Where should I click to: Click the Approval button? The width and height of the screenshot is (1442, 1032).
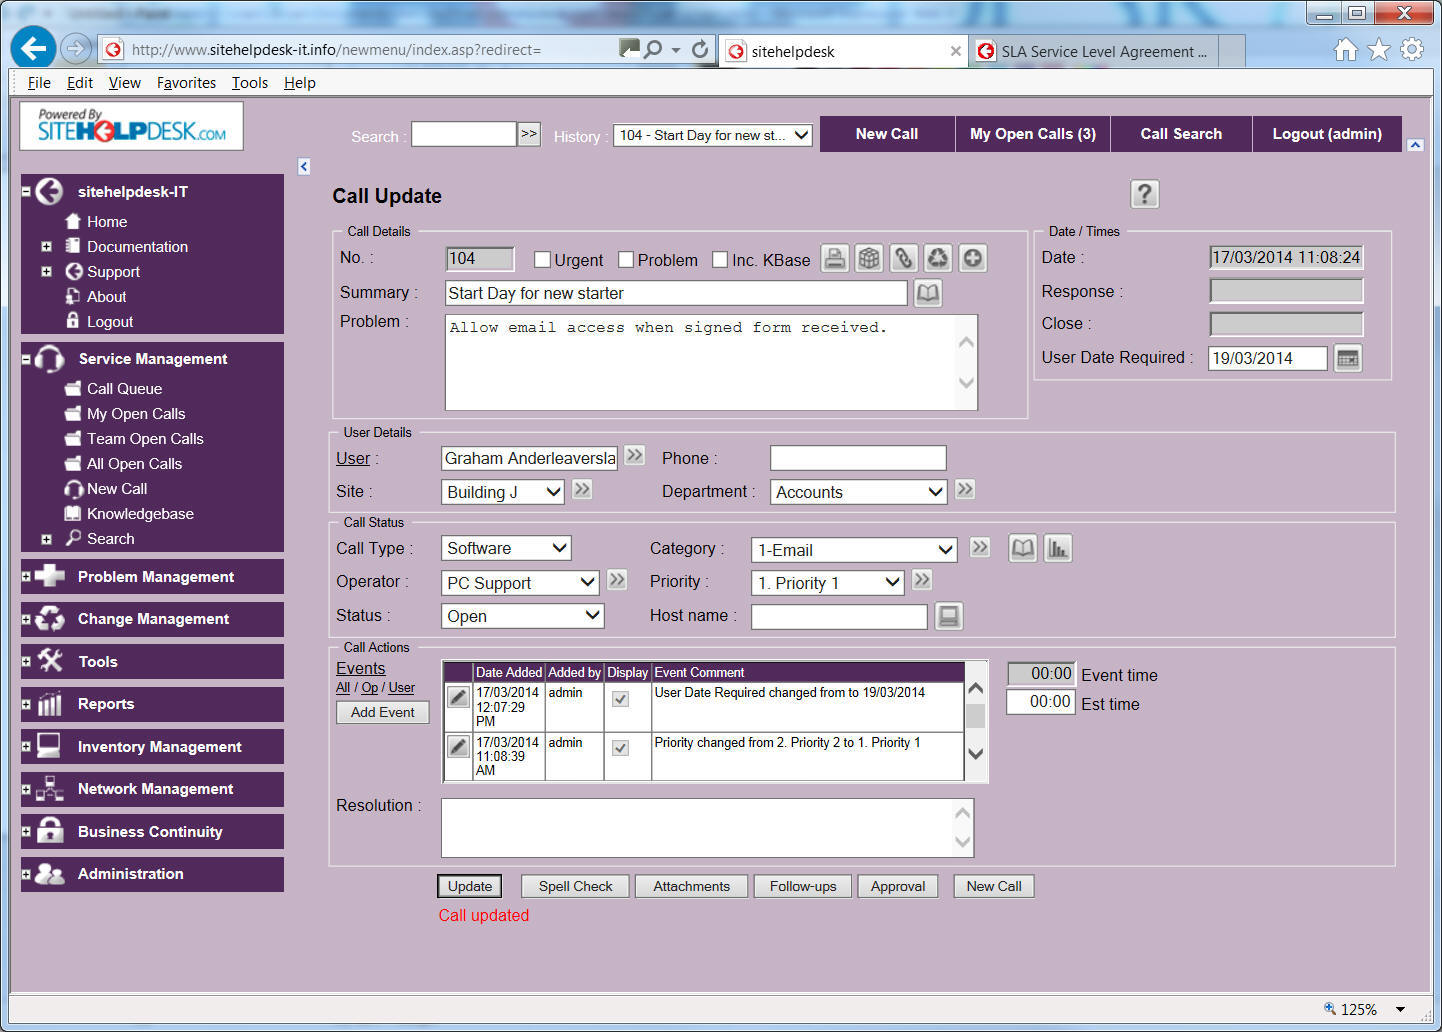pyautogui.click(x=898, y=886)
